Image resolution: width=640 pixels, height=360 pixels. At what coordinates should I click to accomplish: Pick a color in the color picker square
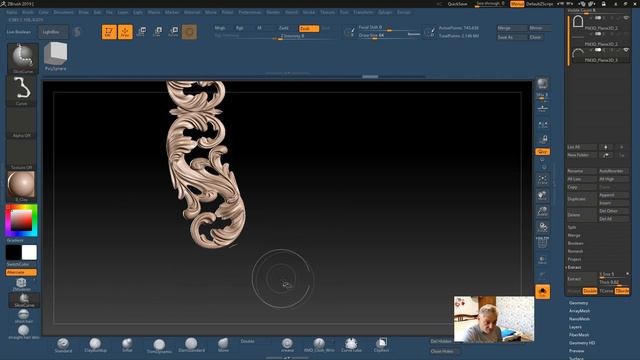(21, 220)
